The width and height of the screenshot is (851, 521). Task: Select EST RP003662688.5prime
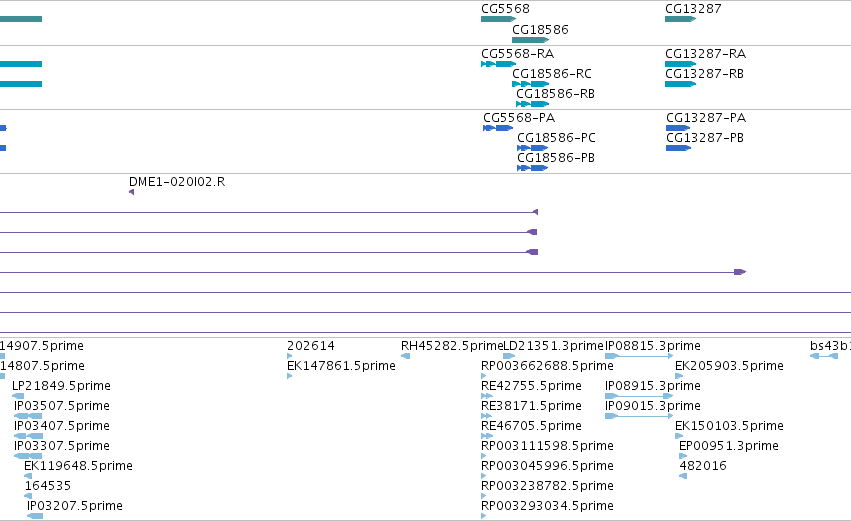pos(547,366)
